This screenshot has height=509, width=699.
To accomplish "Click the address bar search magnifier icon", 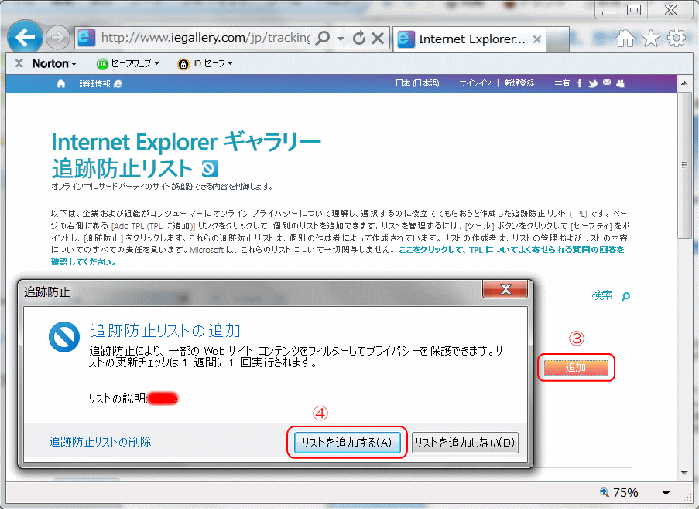I will click(x=323, y=38).
